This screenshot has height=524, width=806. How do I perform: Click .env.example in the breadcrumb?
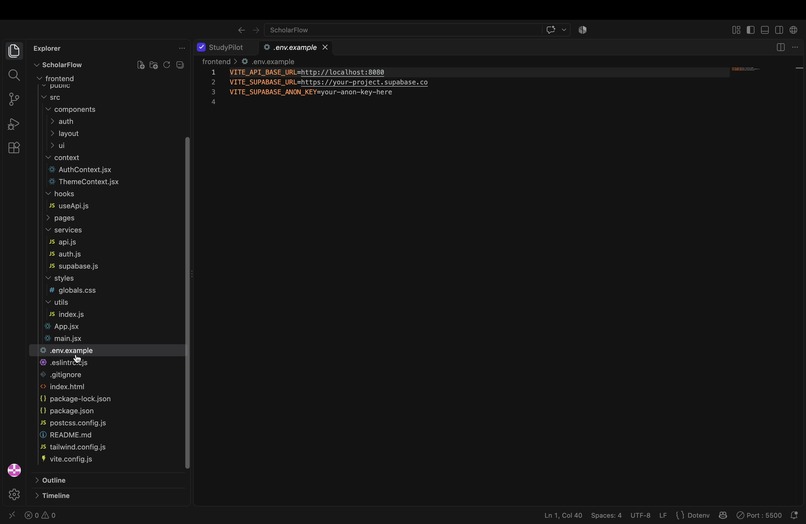click(272, 62)
